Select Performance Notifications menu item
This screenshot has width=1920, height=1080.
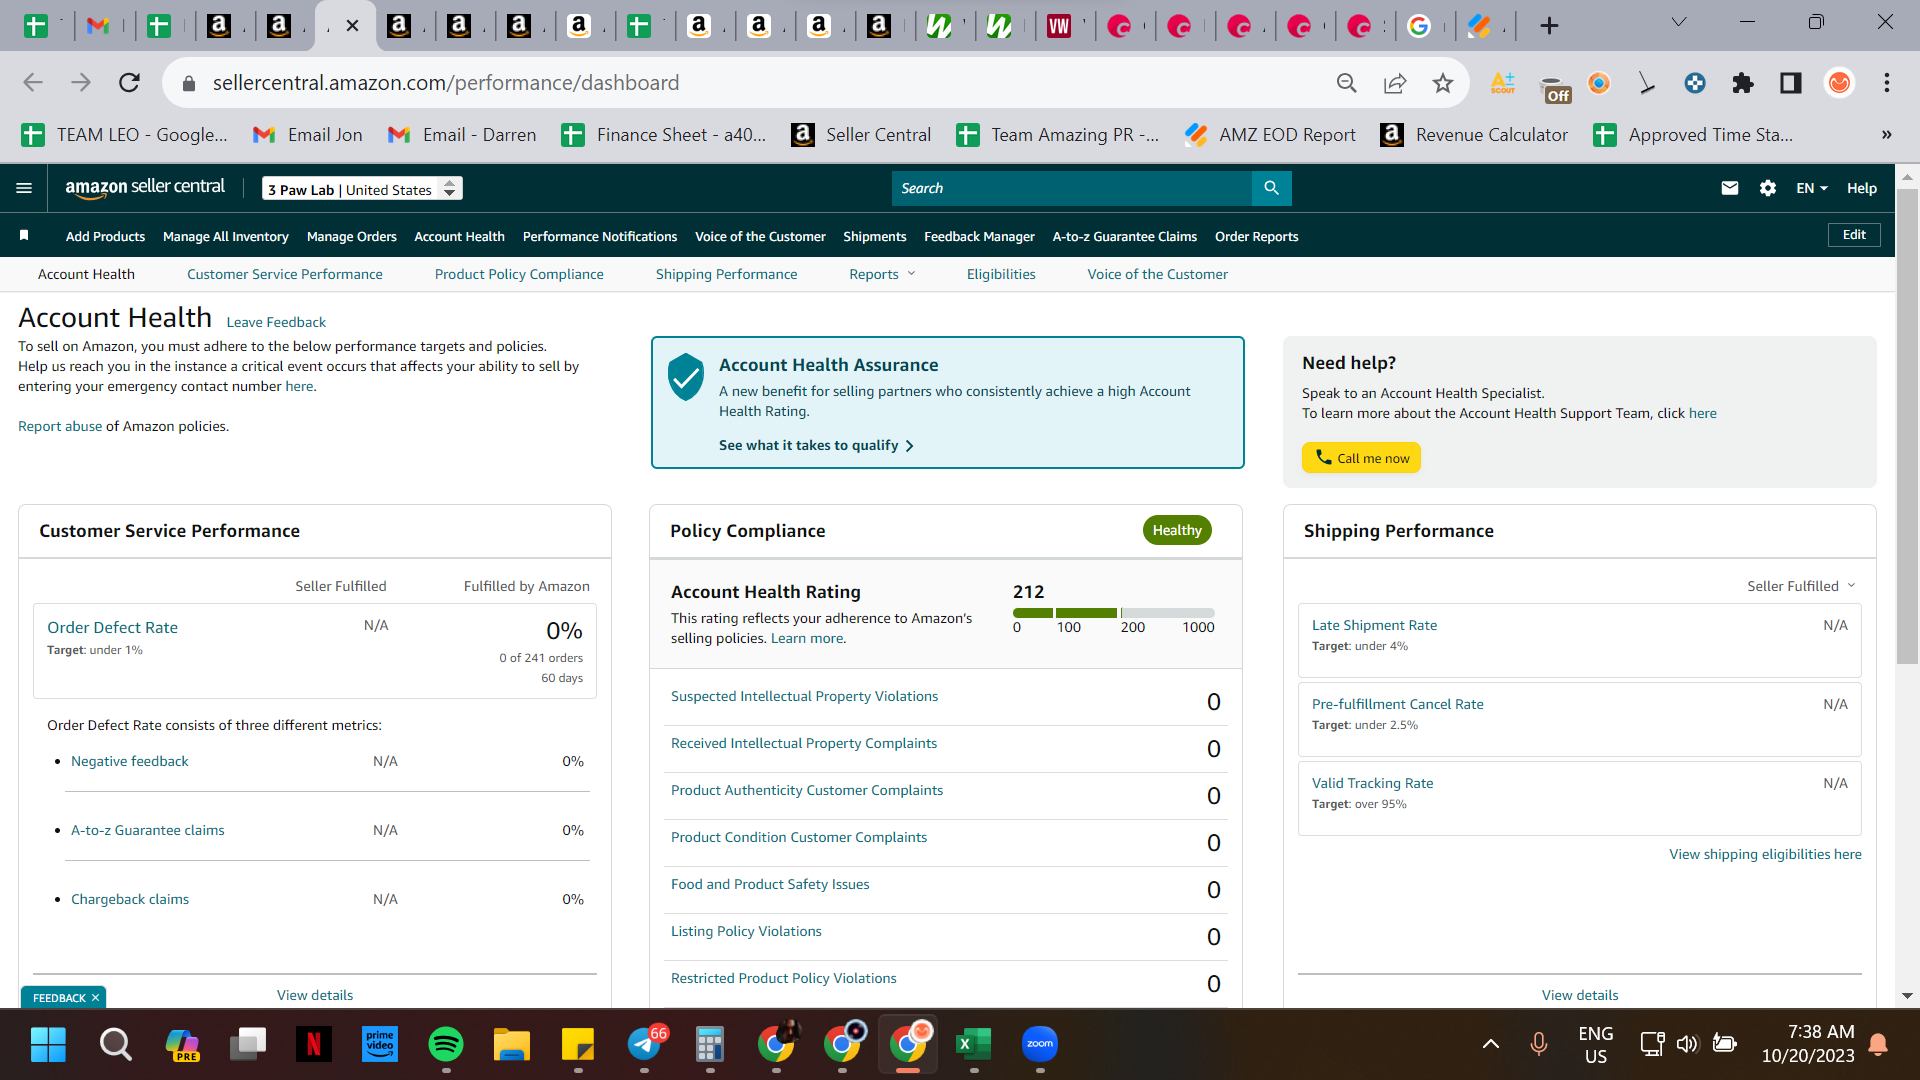coord(599,236)
